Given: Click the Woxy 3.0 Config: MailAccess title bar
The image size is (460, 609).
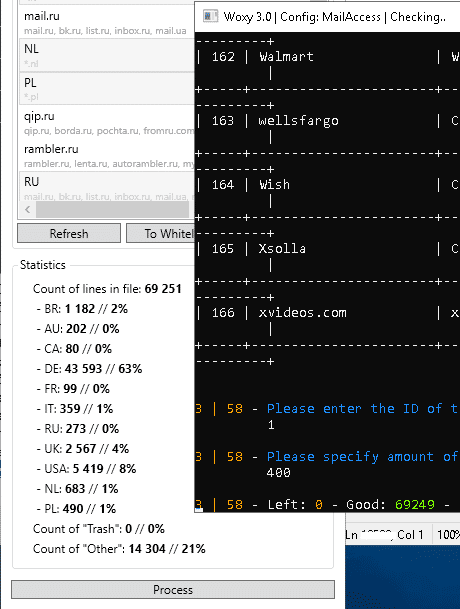Looking at the screenshot, I should click(327, 16).
